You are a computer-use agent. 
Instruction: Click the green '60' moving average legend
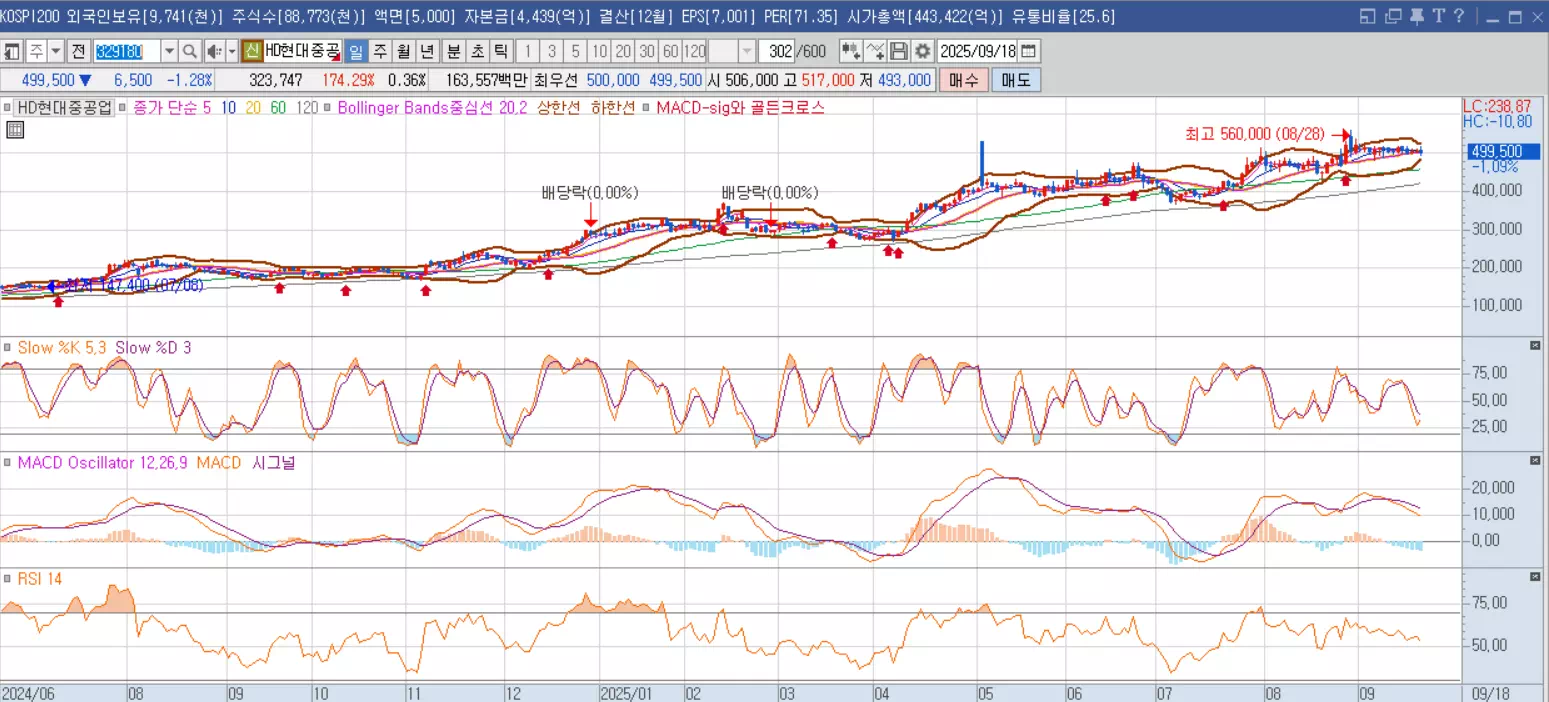pyautogui.click(x=277, y=107)
